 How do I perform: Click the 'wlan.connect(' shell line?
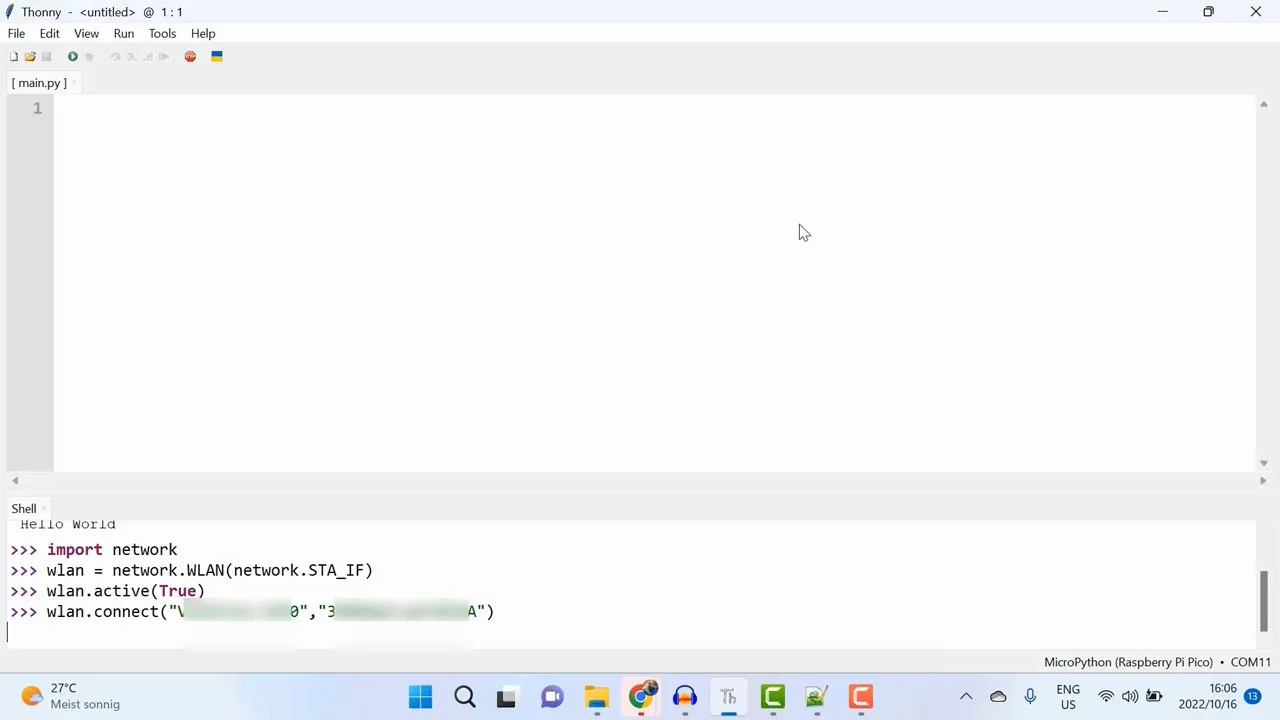[x=270, y=612]
